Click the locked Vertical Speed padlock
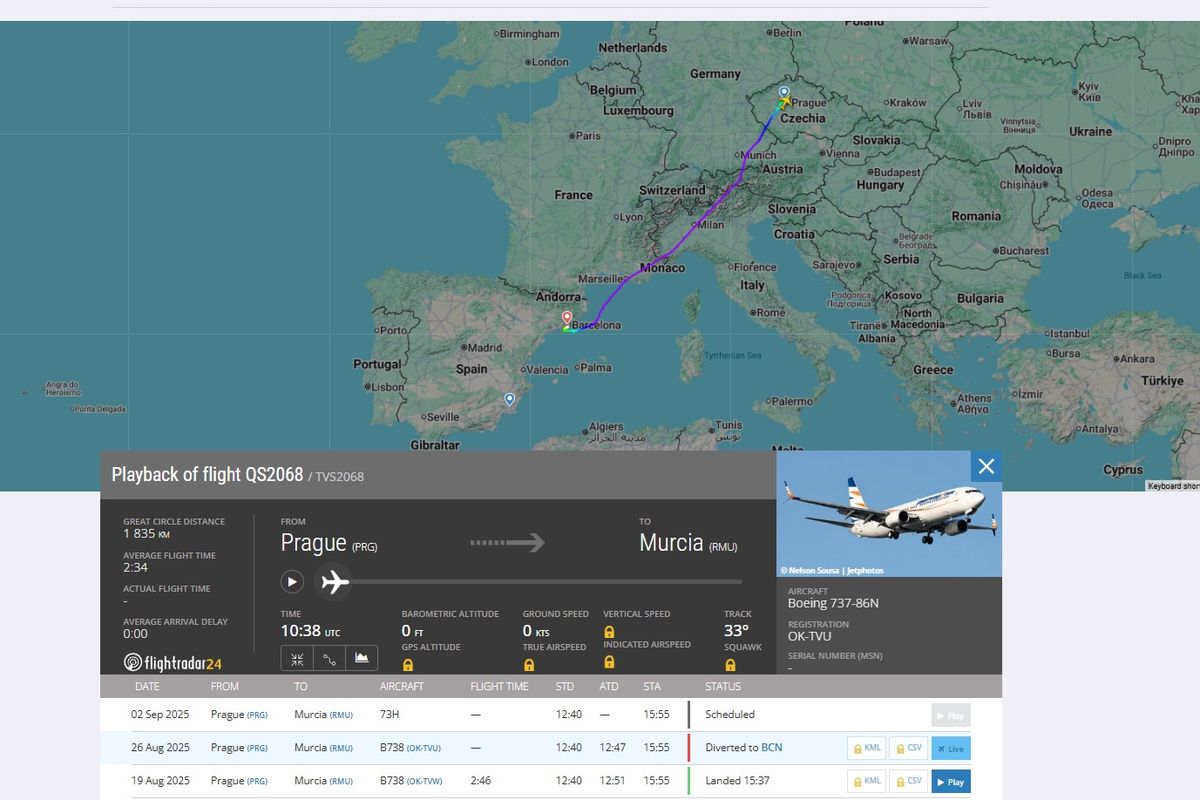 (x=609, y=632)
